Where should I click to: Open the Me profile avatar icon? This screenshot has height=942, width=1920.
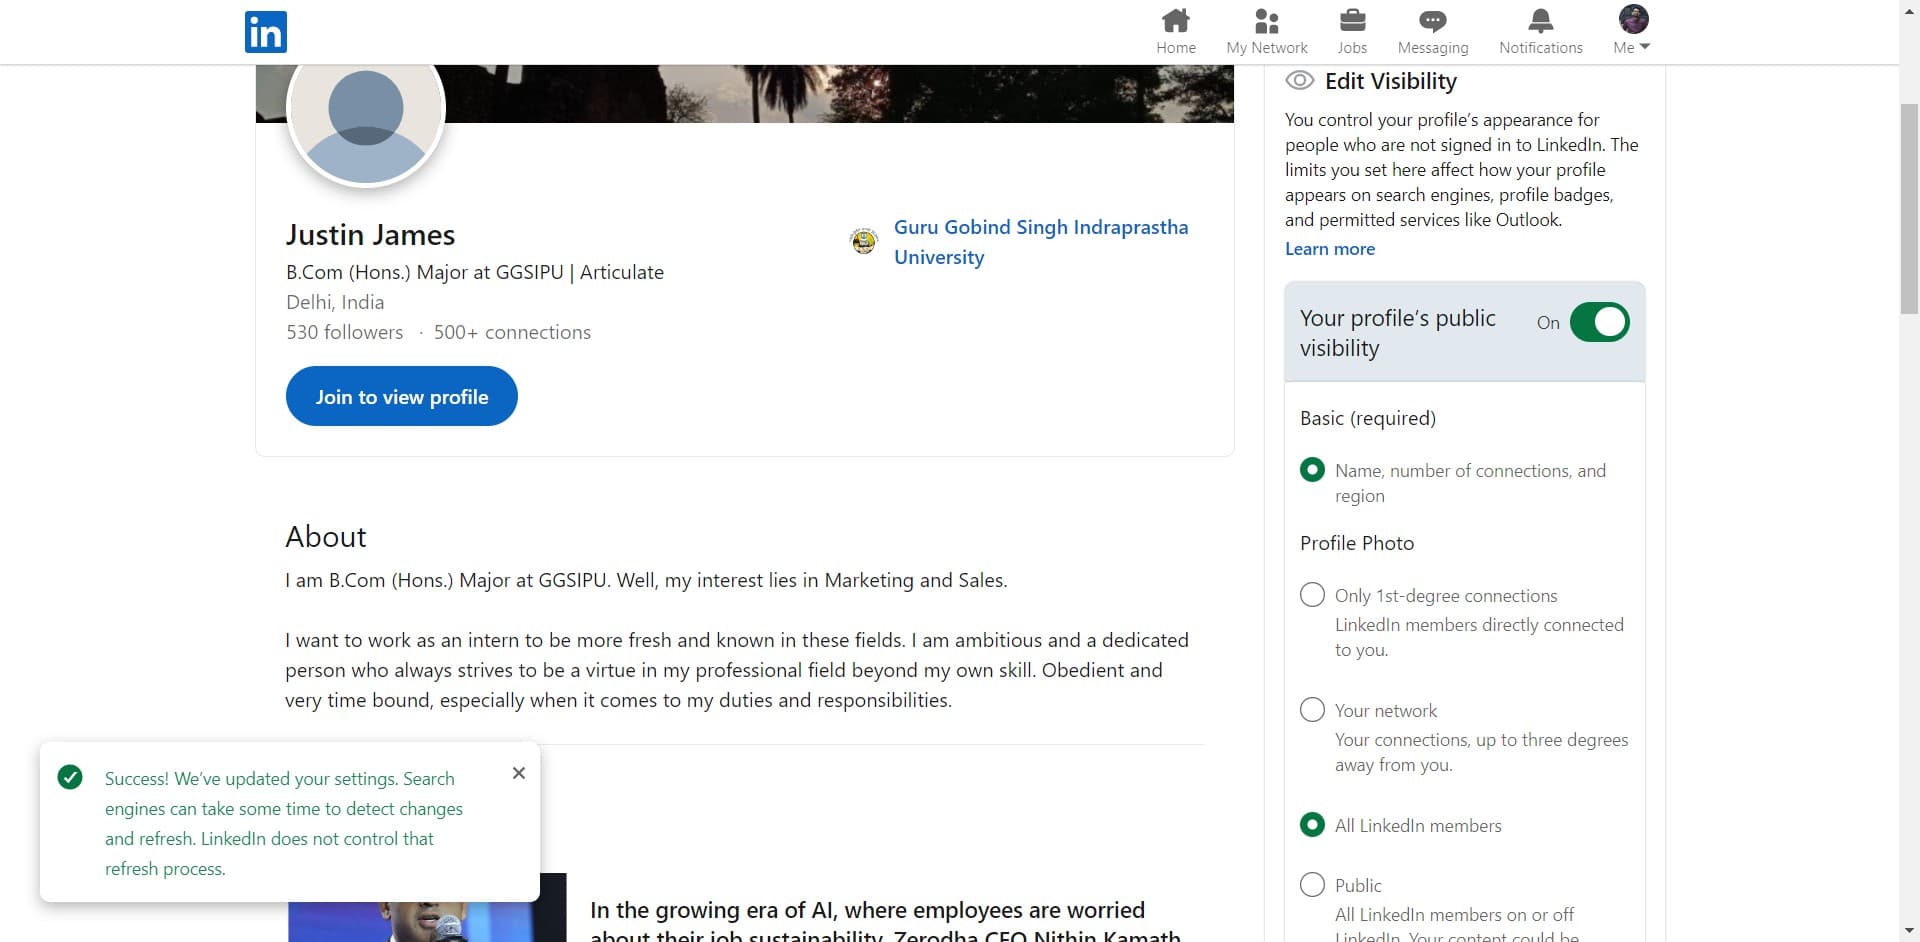coord(1632,19)
